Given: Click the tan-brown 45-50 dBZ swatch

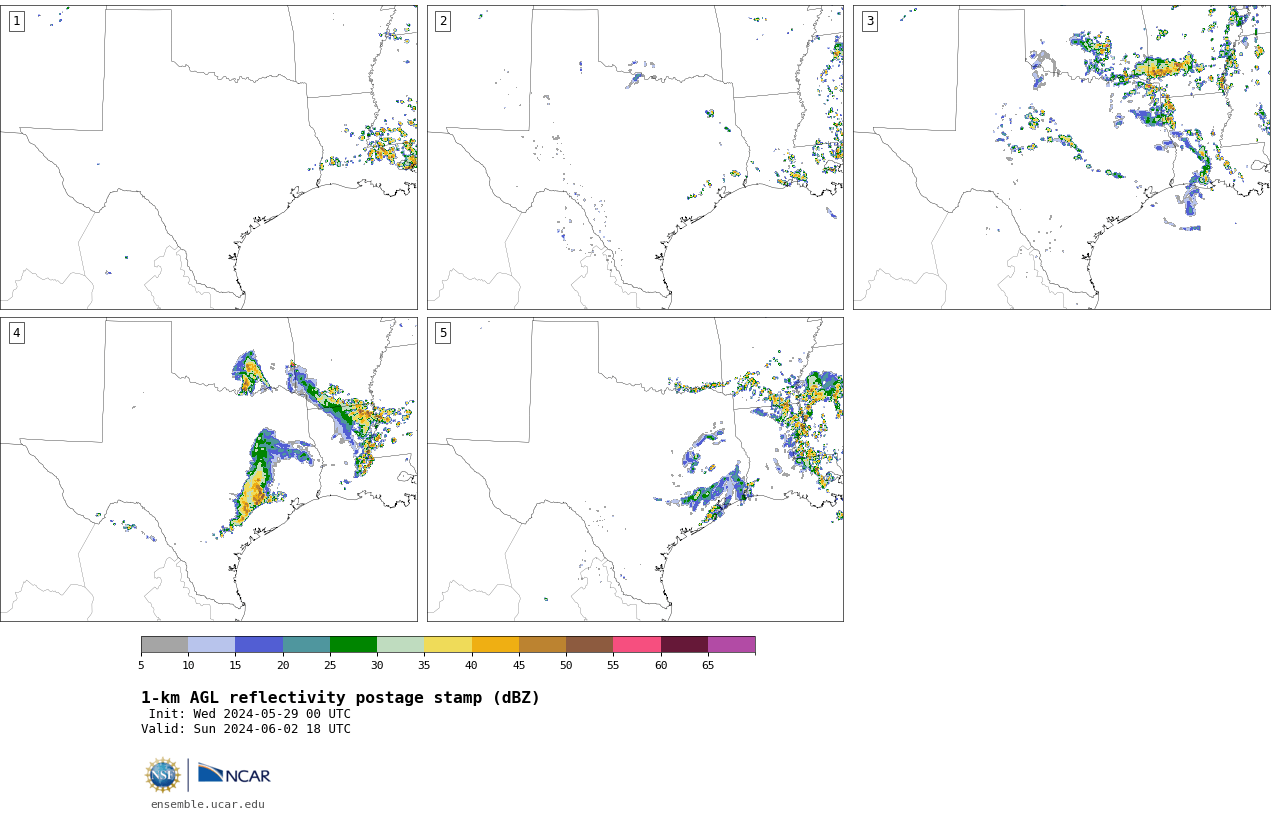Looking at the screenshot, I should [542, 644].
